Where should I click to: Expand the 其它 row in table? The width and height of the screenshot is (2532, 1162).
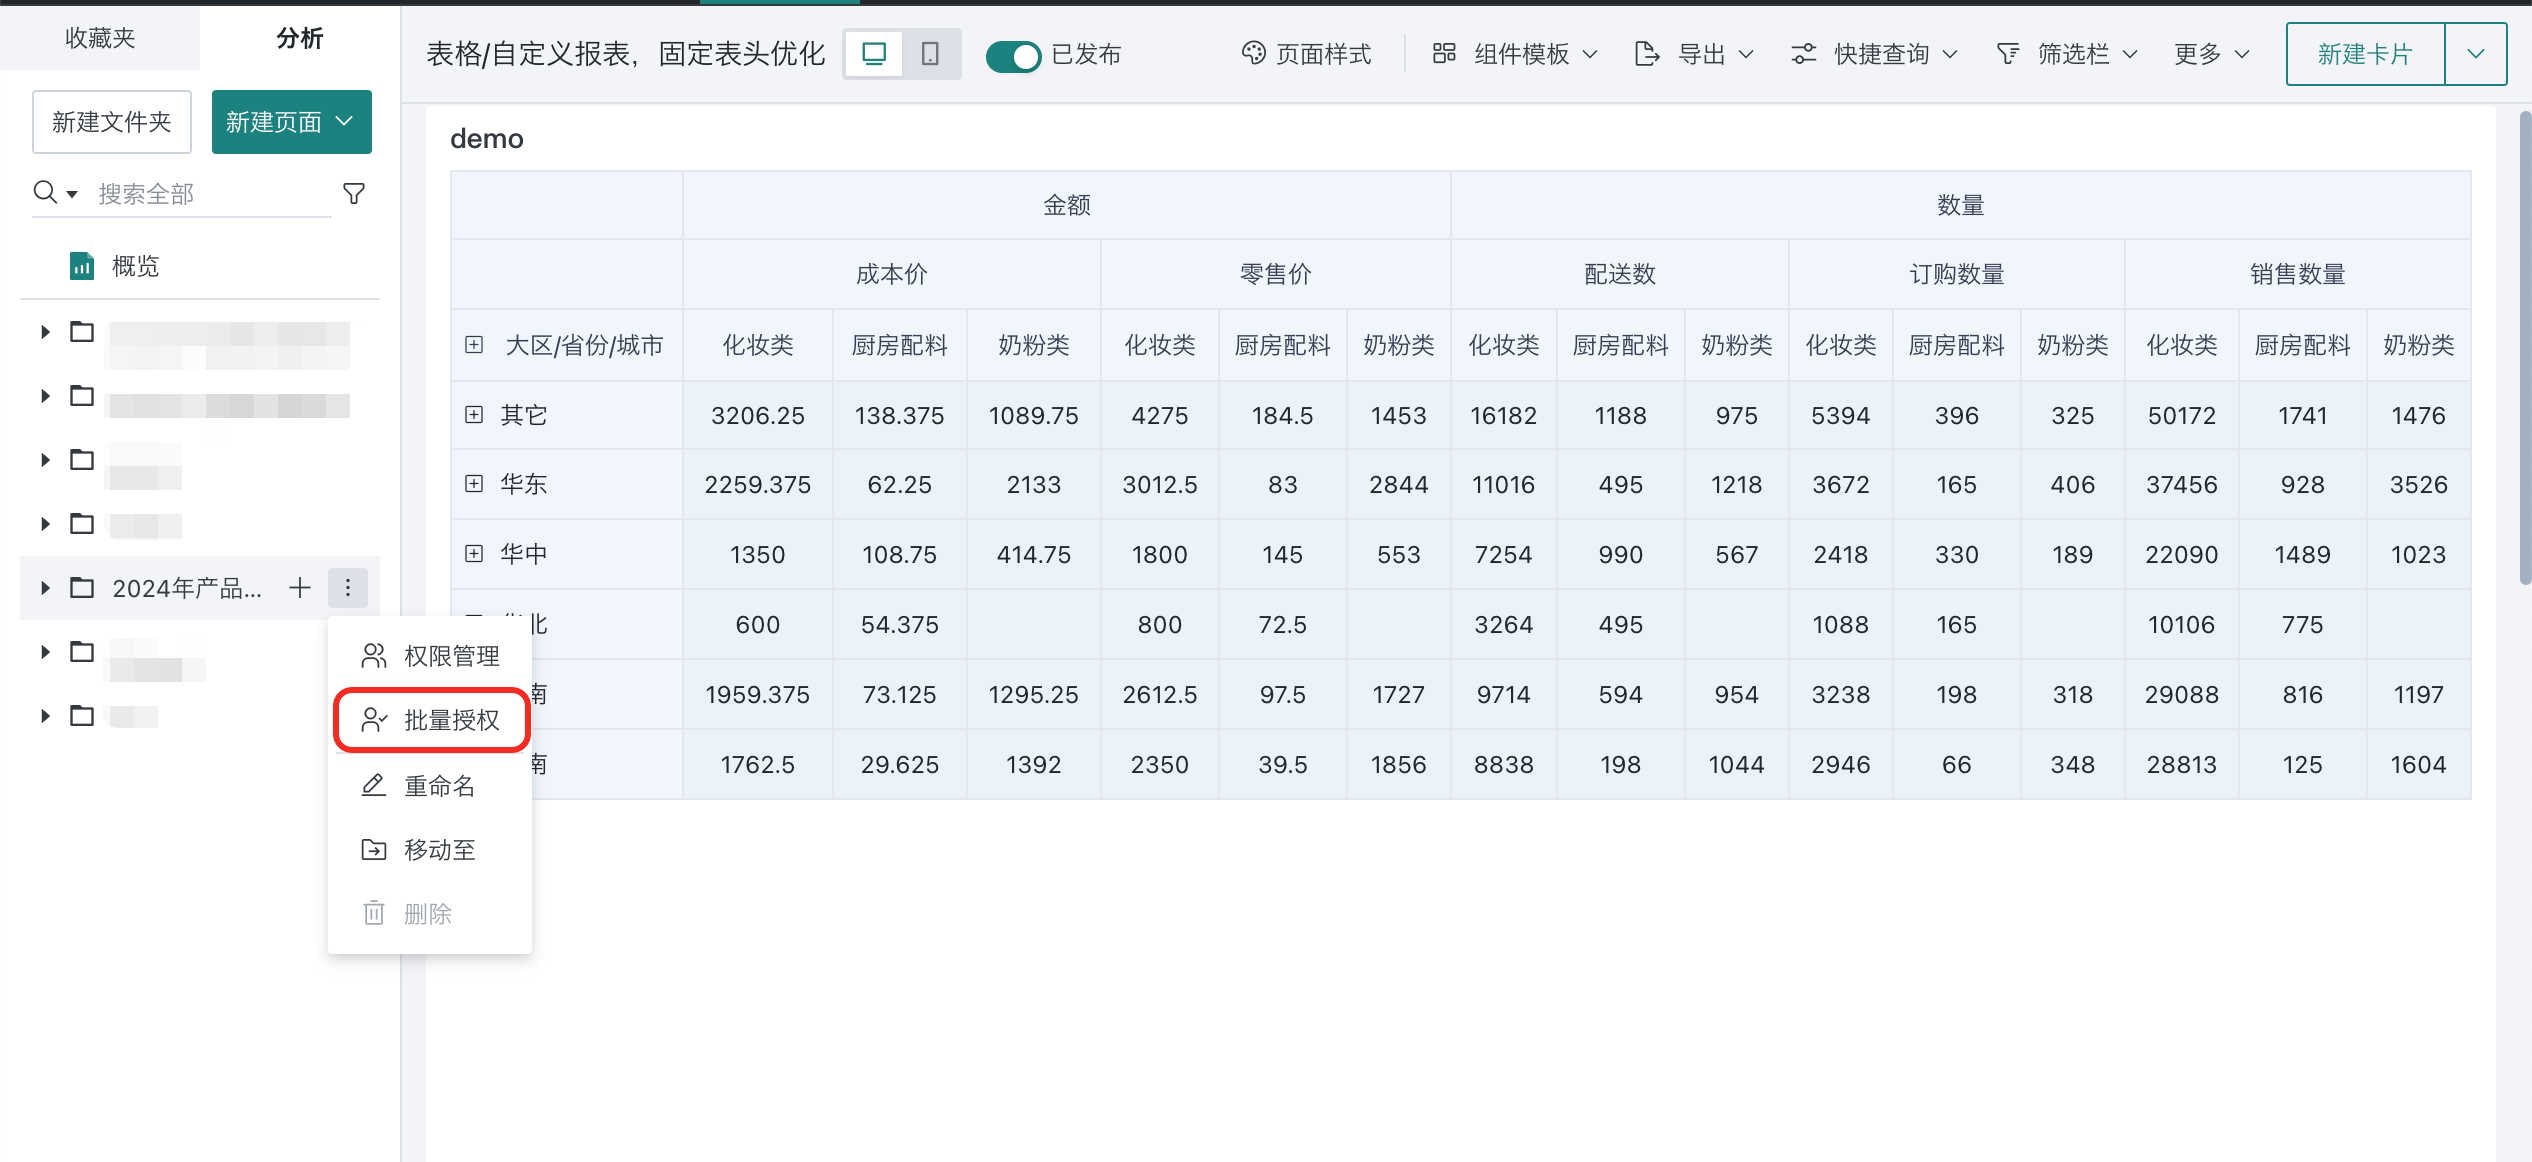coord(474,414)
